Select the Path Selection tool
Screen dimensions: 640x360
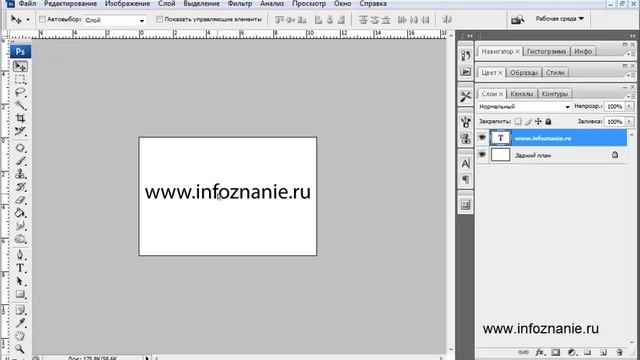(20, 281)
